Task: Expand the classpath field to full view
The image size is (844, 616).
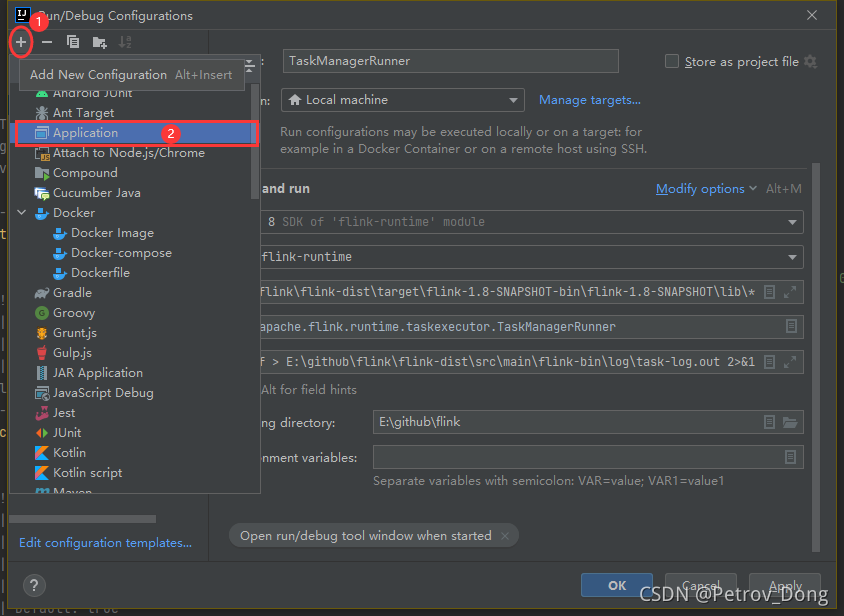Action: [791, 292]
